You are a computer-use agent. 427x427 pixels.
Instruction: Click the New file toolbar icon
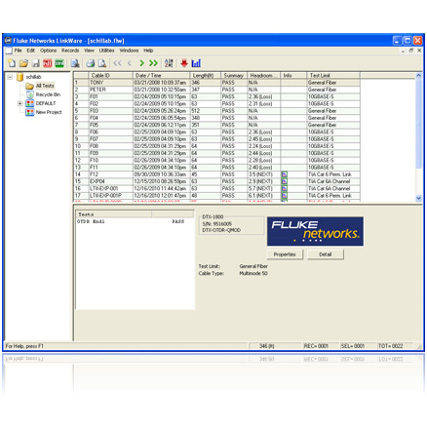click(x=12, y=63)
